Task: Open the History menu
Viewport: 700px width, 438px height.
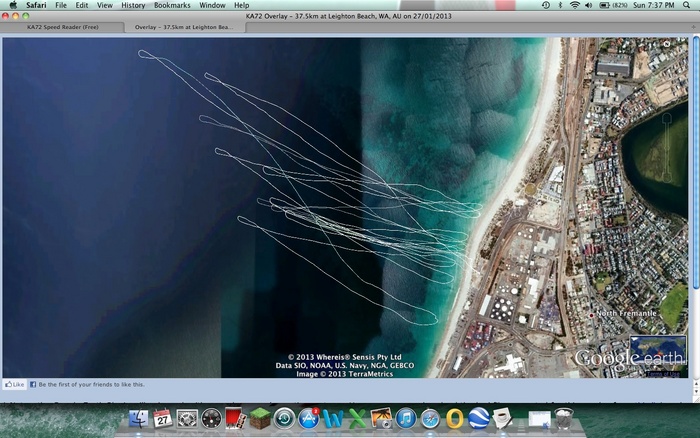Action: pyautogui.click(x=133, y=5)
